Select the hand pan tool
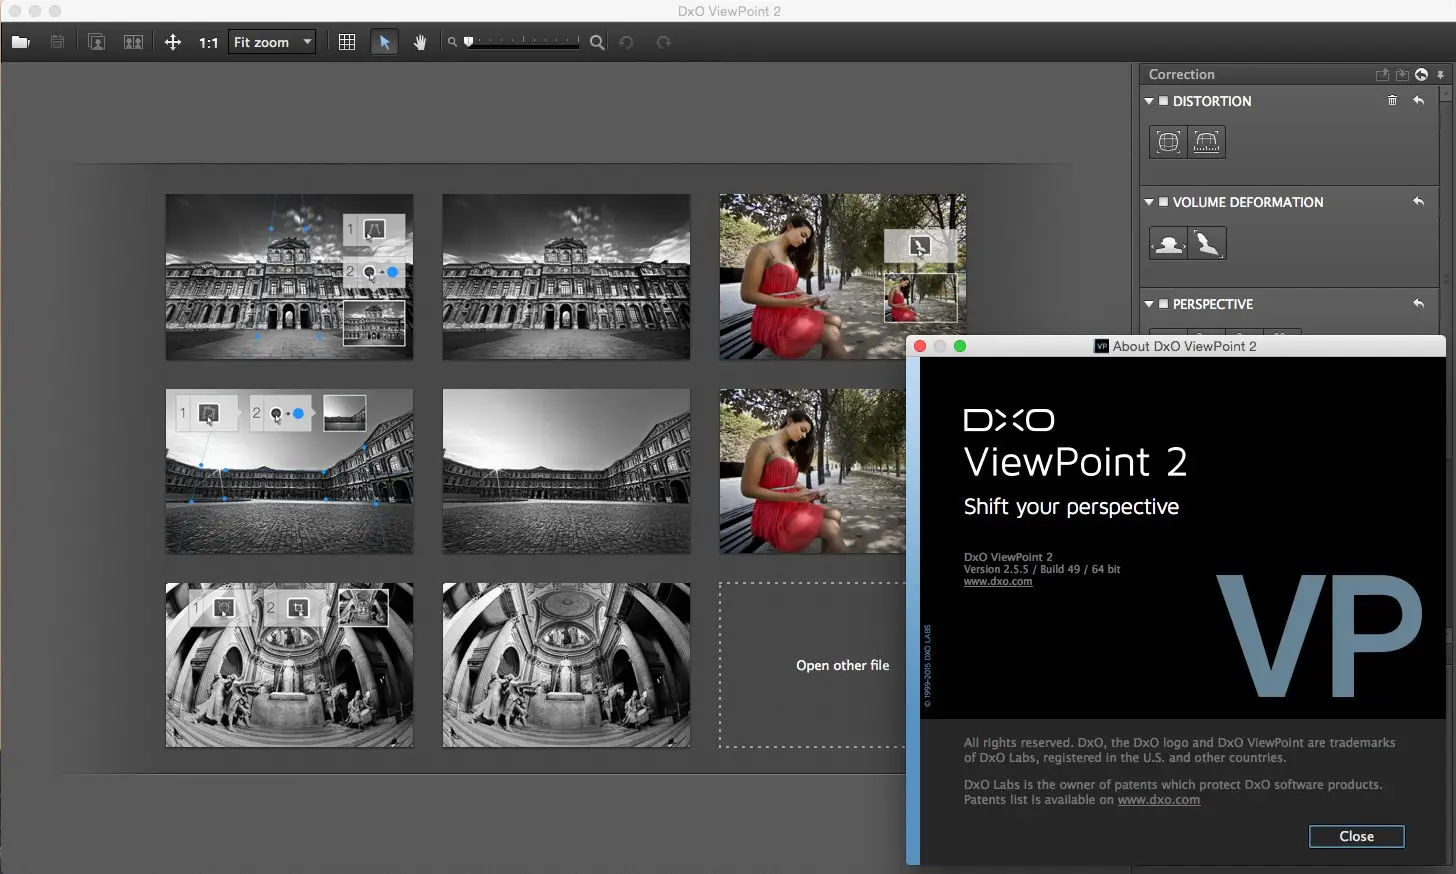Viewport: 1456px width, 874px height. click(420, 42)
